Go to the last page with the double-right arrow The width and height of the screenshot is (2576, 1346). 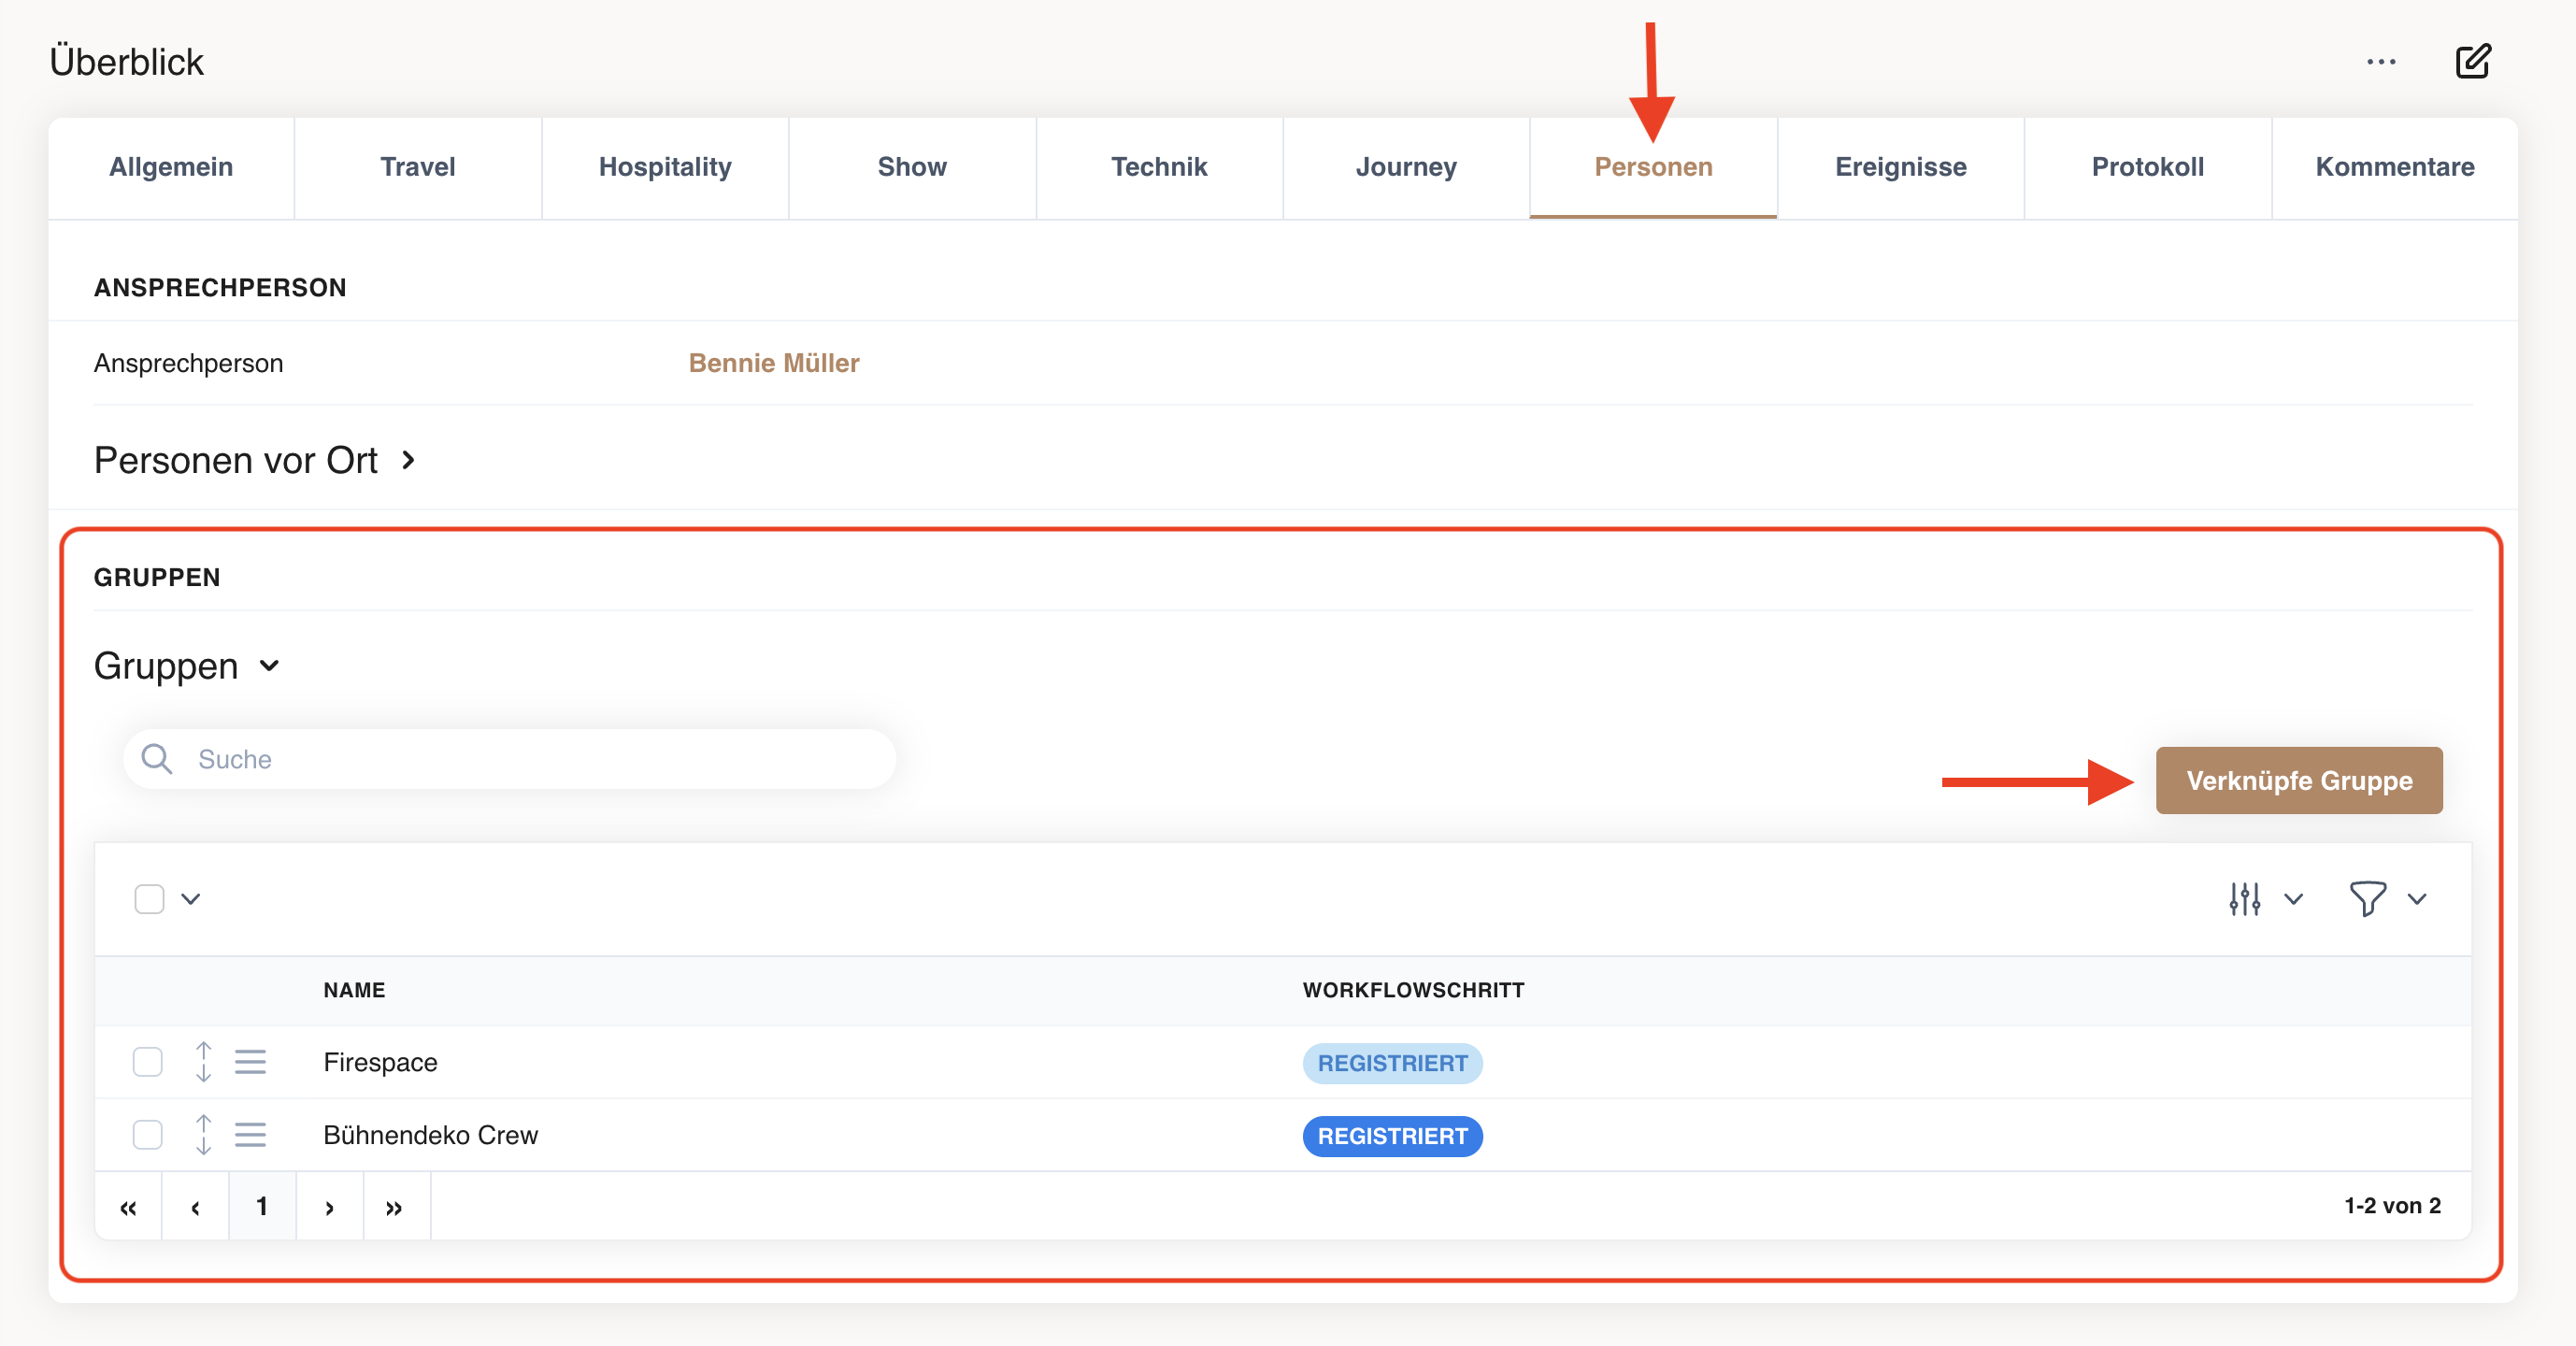tap(394, 1207)
